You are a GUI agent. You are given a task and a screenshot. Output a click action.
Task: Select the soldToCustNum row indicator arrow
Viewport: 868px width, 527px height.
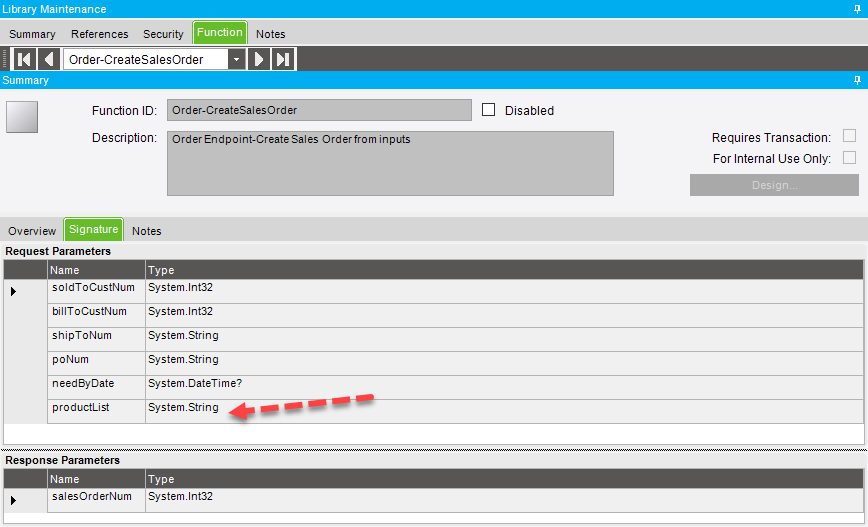(x=13, y=291)
